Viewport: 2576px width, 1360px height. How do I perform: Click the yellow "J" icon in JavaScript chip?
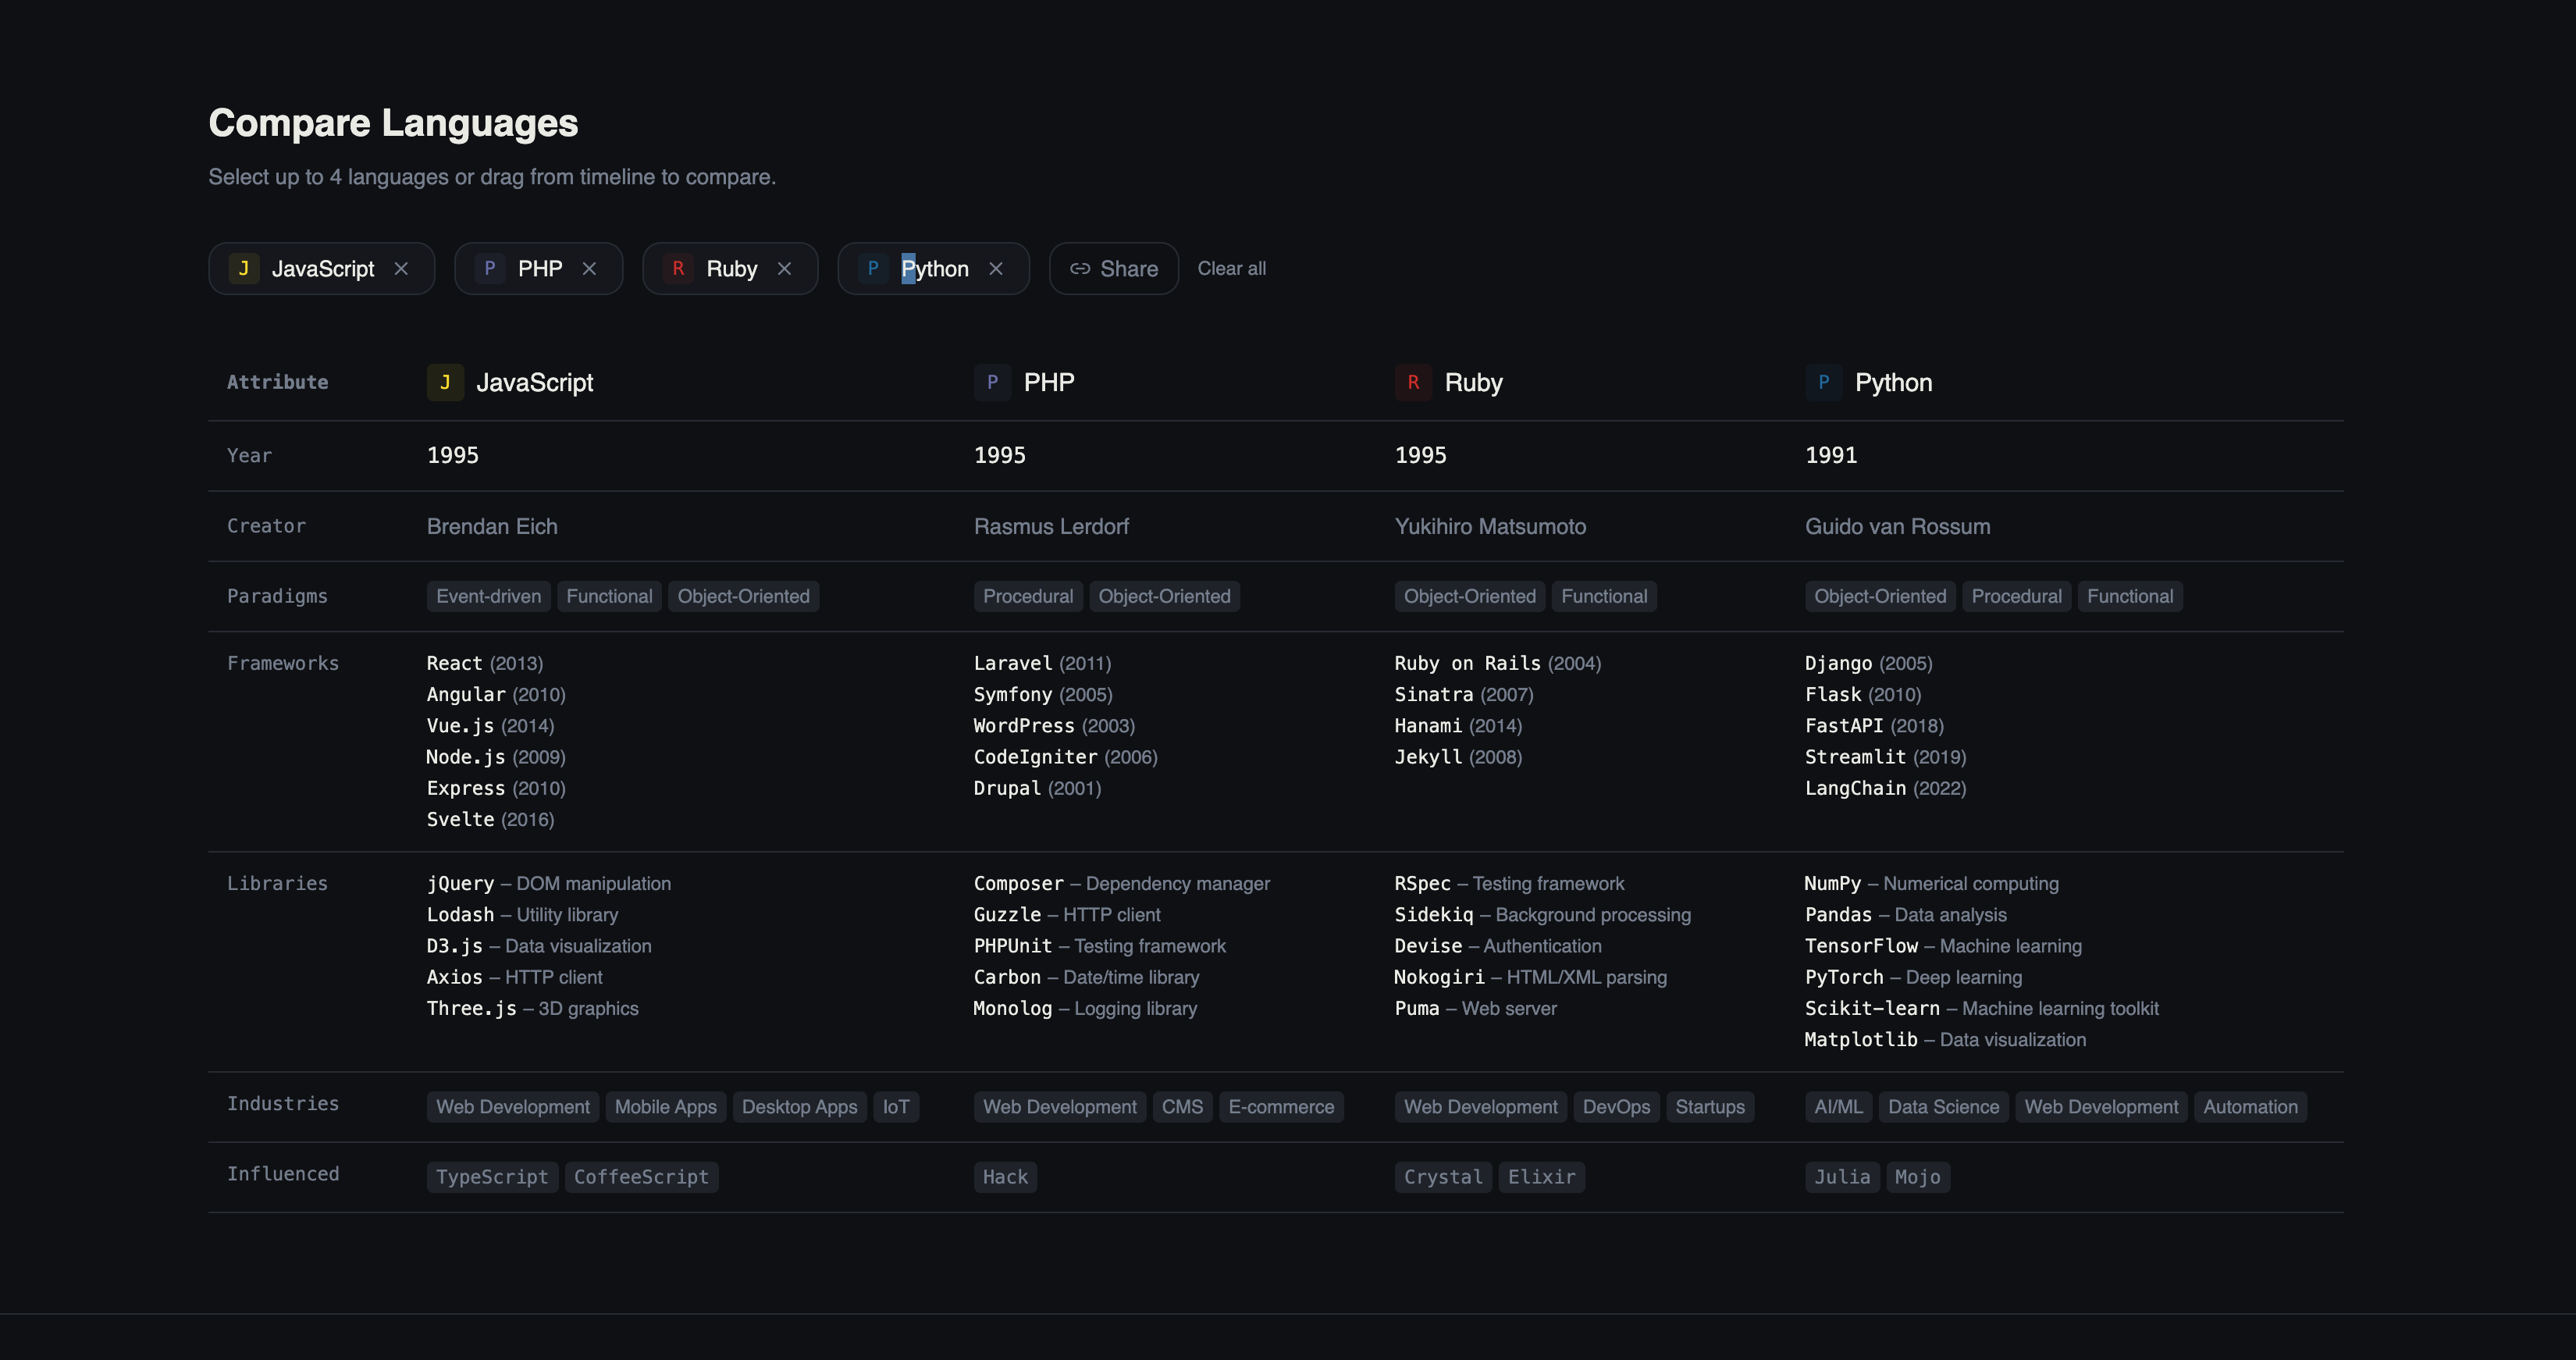[x=243, y=268]
